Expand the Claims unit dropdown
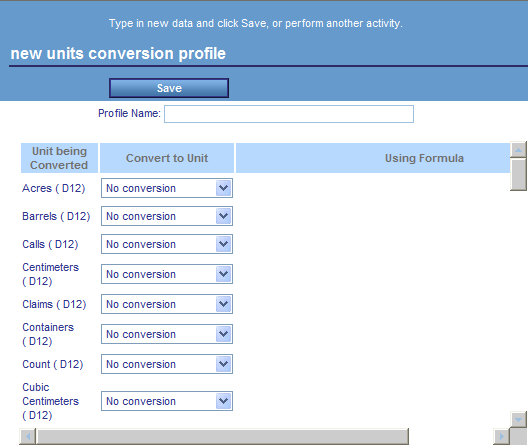The height and width of the screenshot is (448, 528). 167,304
